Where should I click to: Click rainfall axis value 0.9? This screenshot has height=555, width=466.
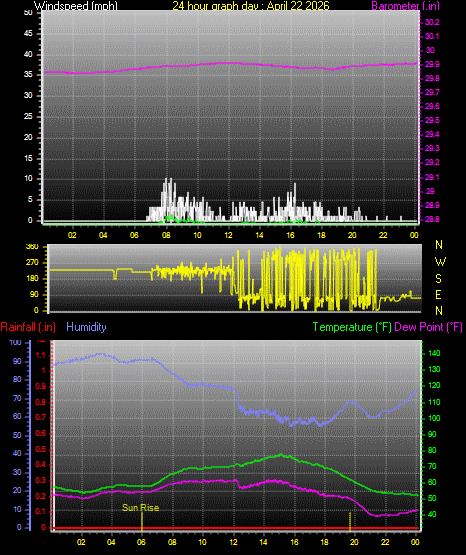coord(41,386)
